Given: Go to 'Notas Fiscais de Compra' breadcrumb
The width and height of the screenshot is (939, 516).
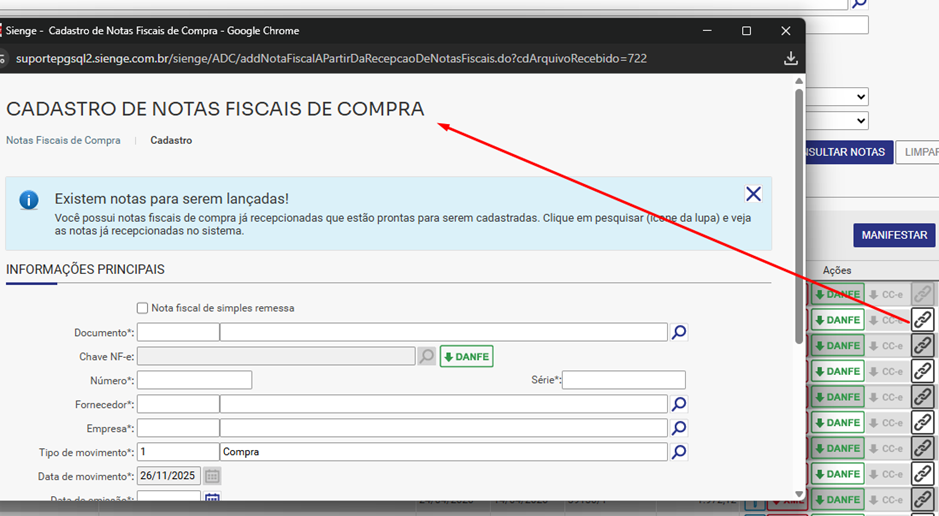Looking at the screenshot, I should [63, 141].
